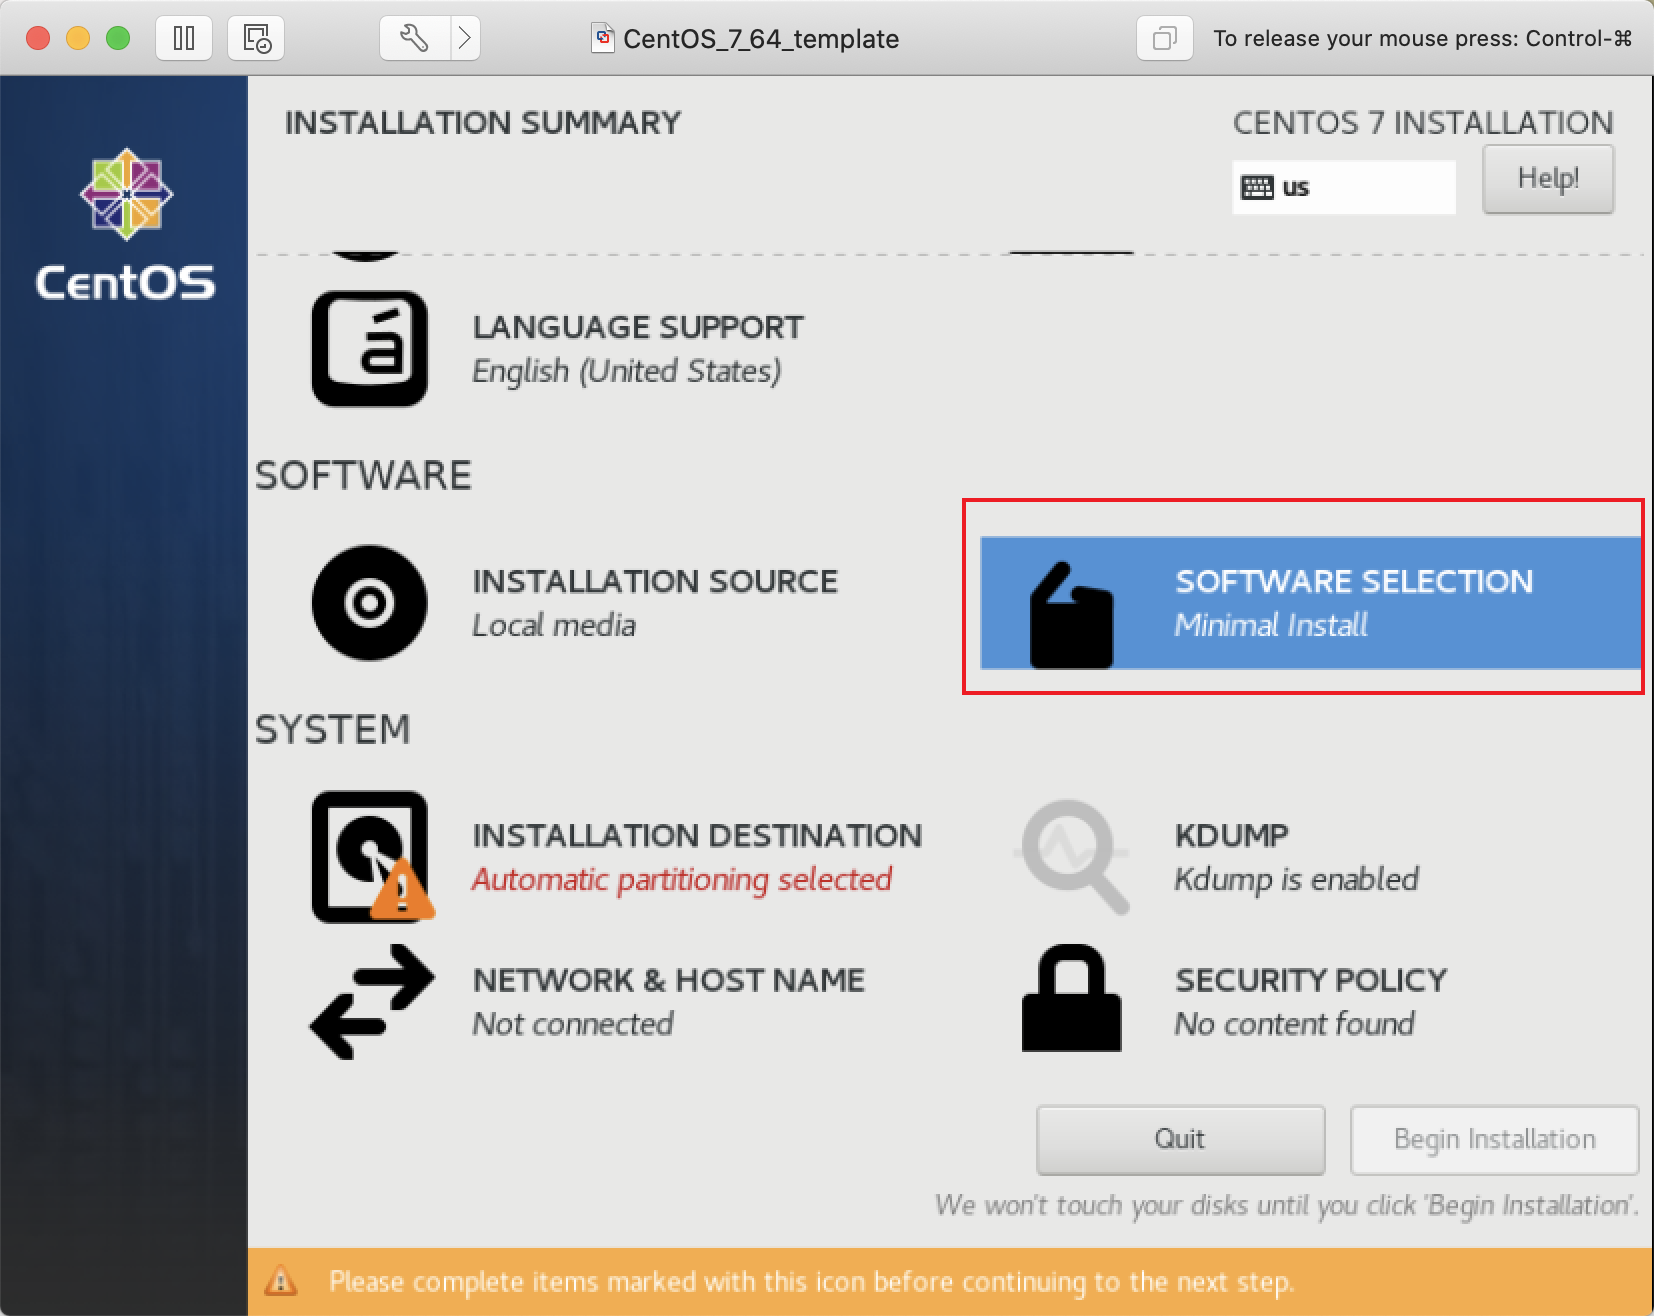Click 'Automatic partitioning selected' red text
This screenshot has height=1316, width=1654.
click(x=682, y=879)
